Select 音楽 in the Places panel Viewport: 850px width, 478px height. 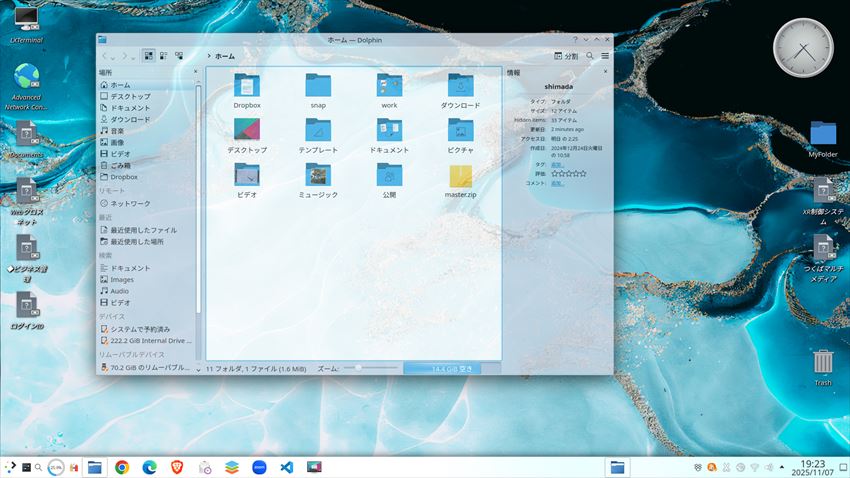tap(146, 131)
